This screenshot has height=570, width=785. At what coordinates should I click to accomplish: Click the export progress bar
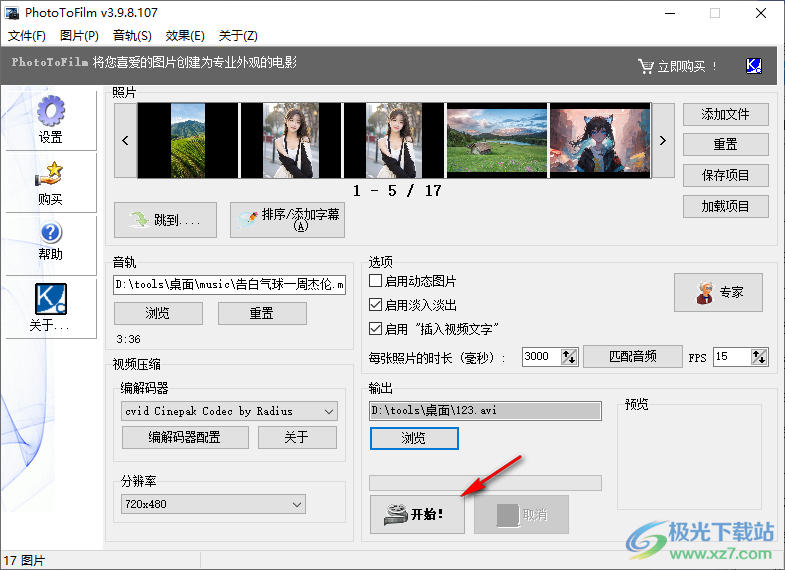[485, 483]
